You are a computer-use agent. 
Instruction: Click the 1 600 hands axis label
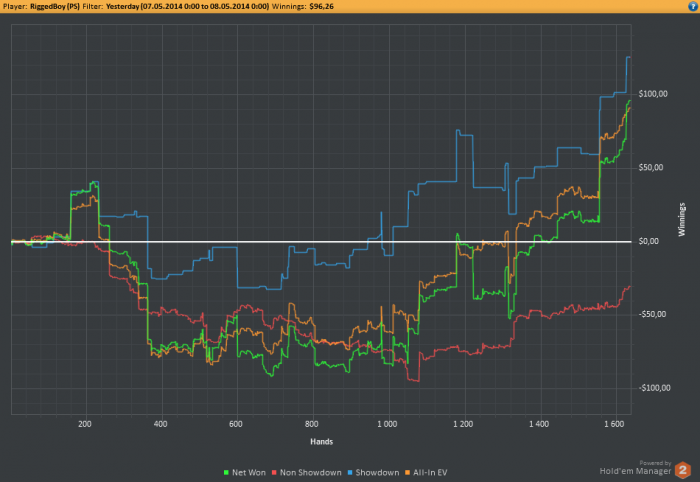click(614, 424)
